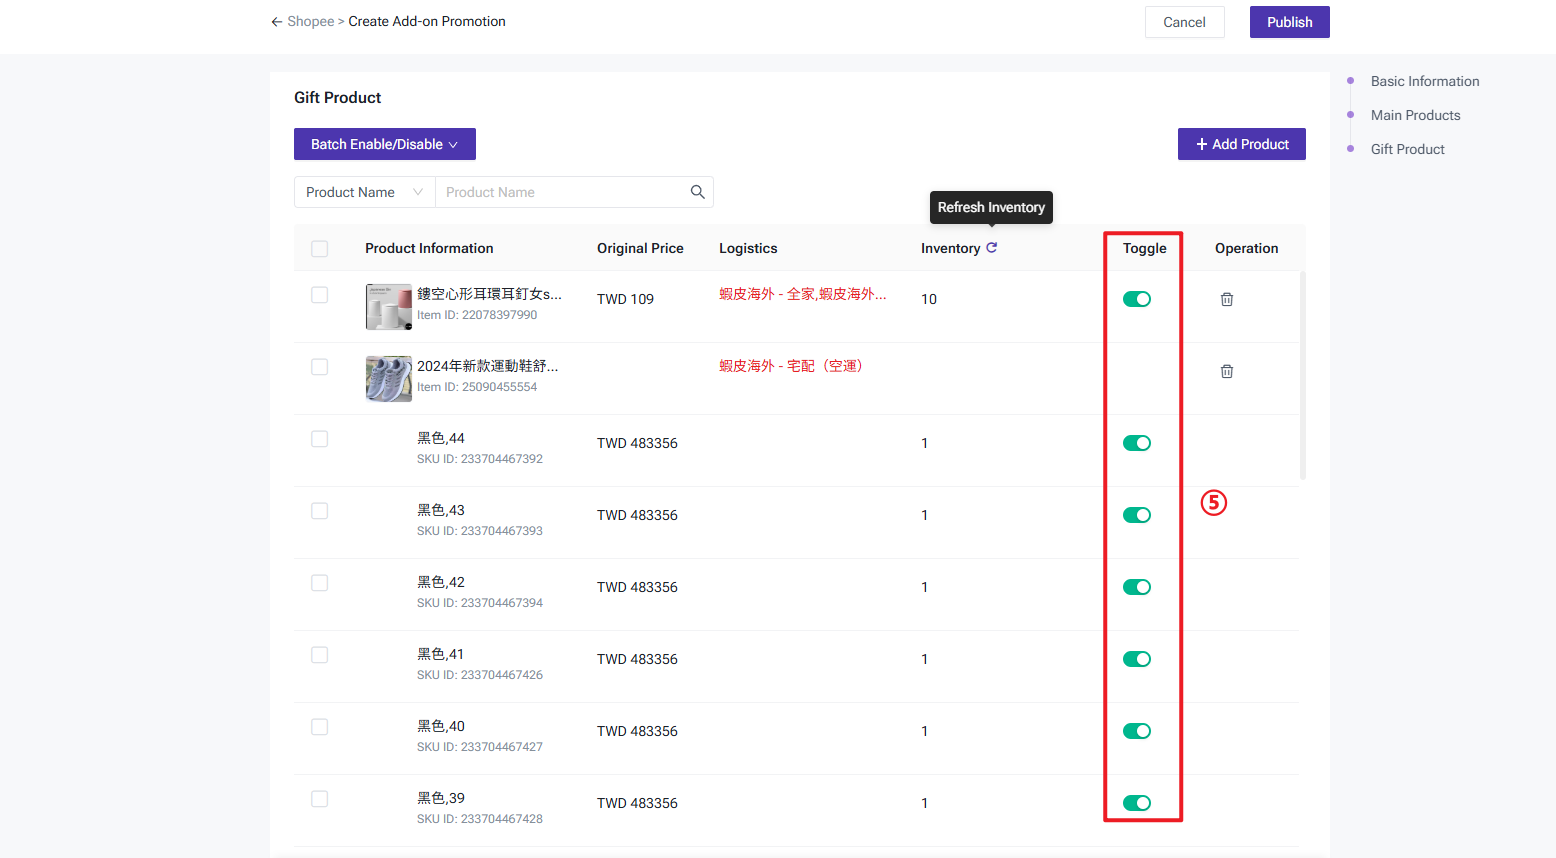Jump to Basic Information section
This screenshot has width=1556, height=858.
1424,81
